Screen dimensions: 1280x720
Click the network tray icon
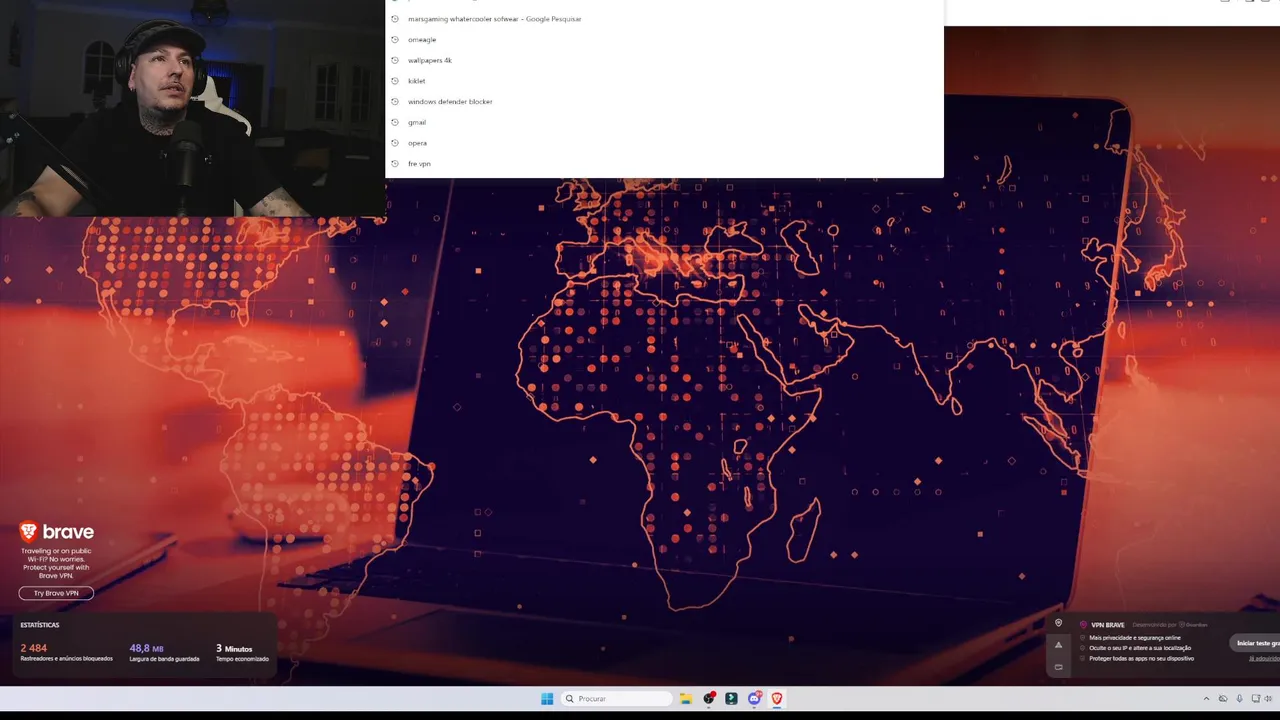[1257, 698]
